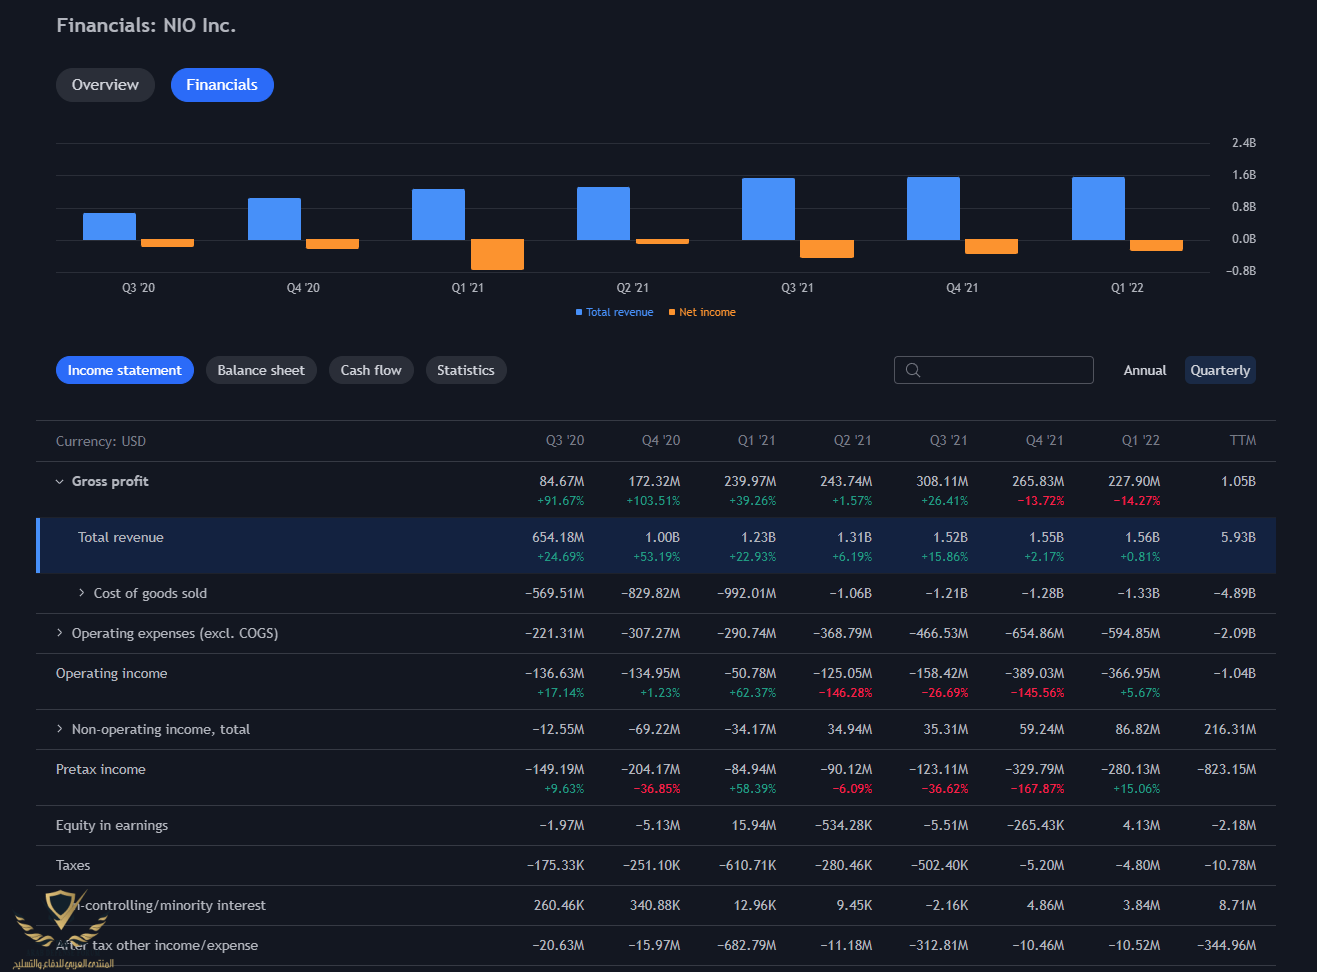Viewport: 1317px width, 972px height.
Task: Expand Operating expenses (excl. COGS) row
Action: (x=60, y=633)
